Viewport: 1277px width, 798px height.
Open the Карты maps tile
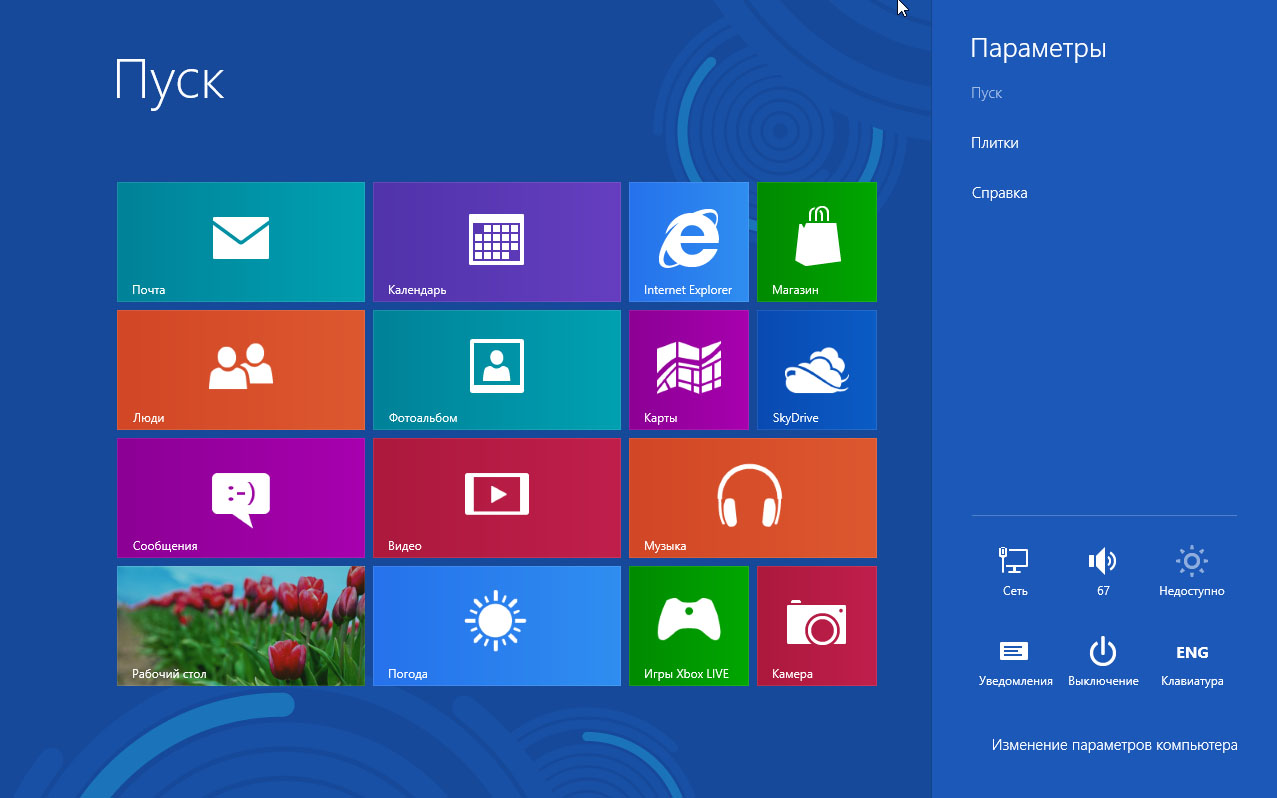[x=689, y=370]
